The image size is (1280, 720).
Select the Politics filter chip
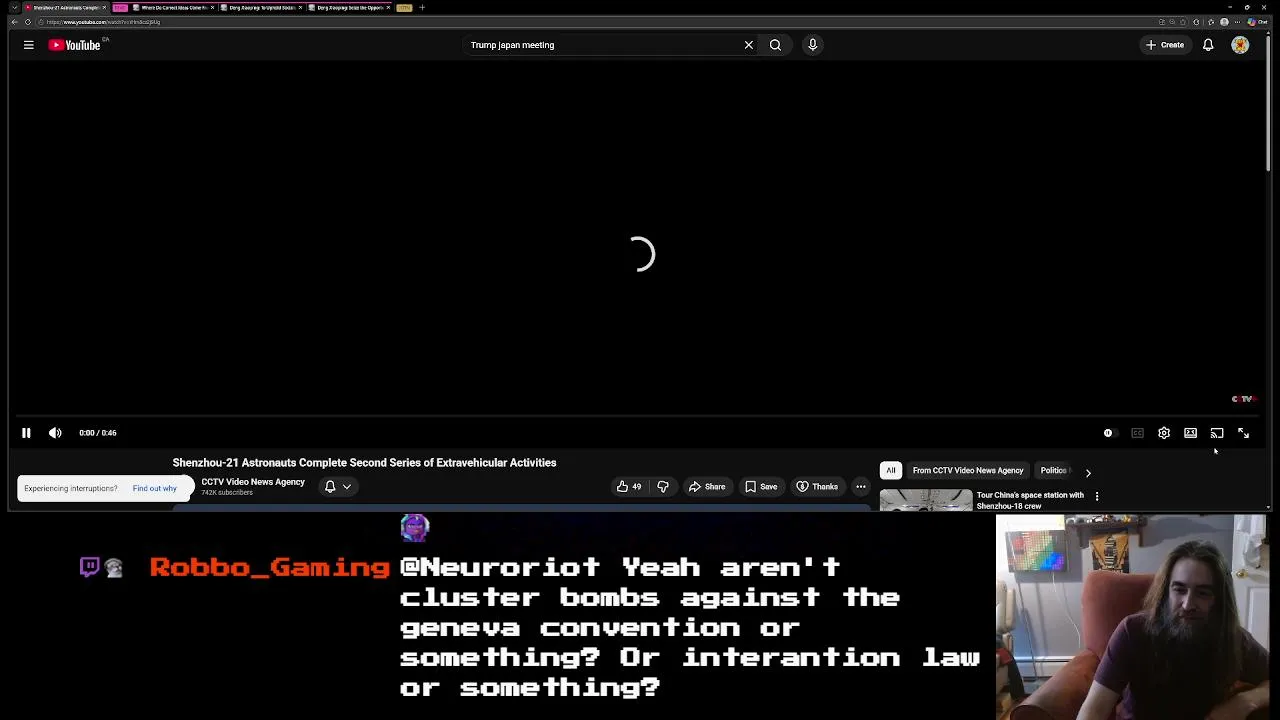(x=1053, y=470)
